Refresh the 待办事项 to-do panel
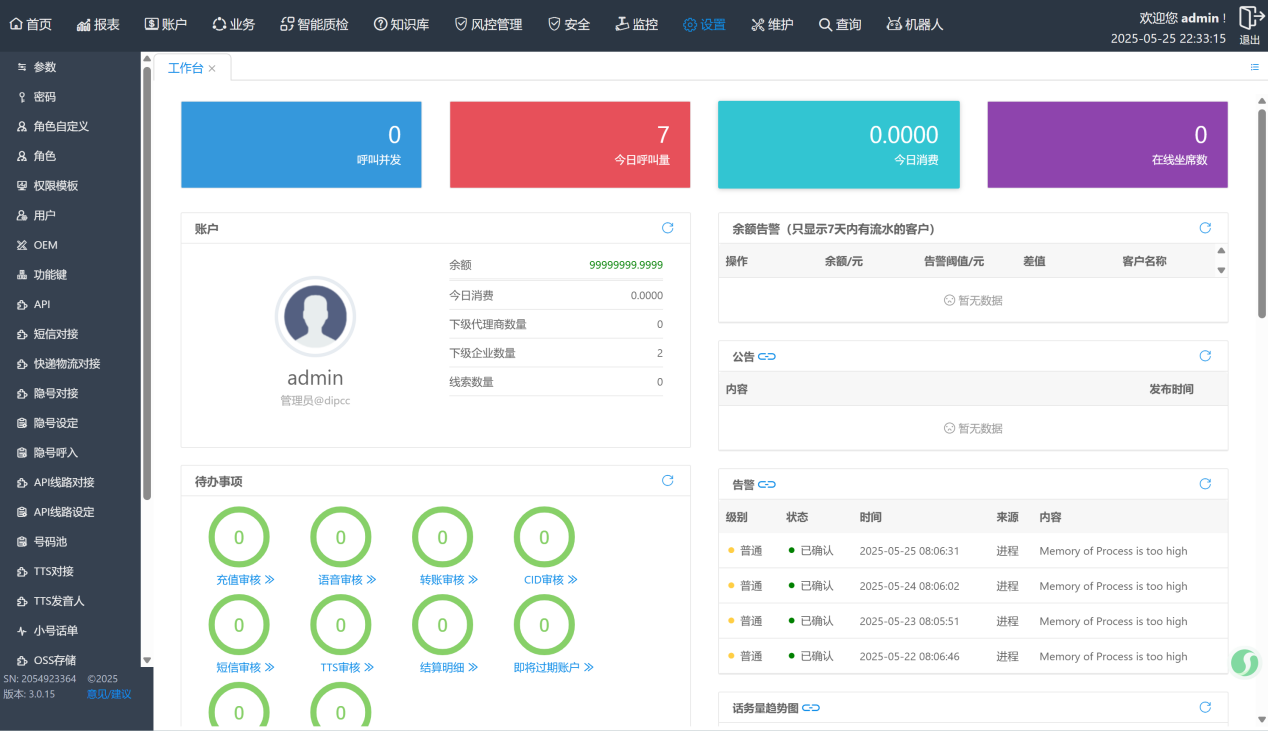 click(667, 481)
